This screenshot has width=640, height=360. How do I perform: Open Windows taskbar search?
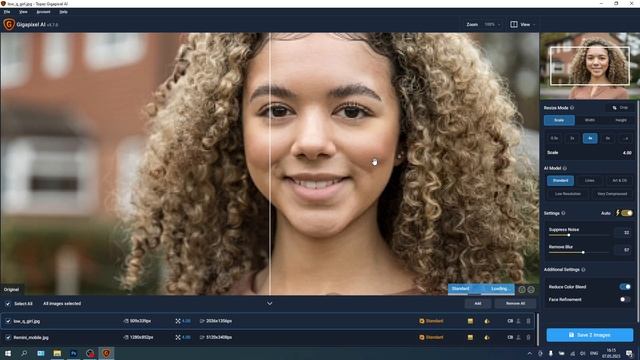pos(24,353)
